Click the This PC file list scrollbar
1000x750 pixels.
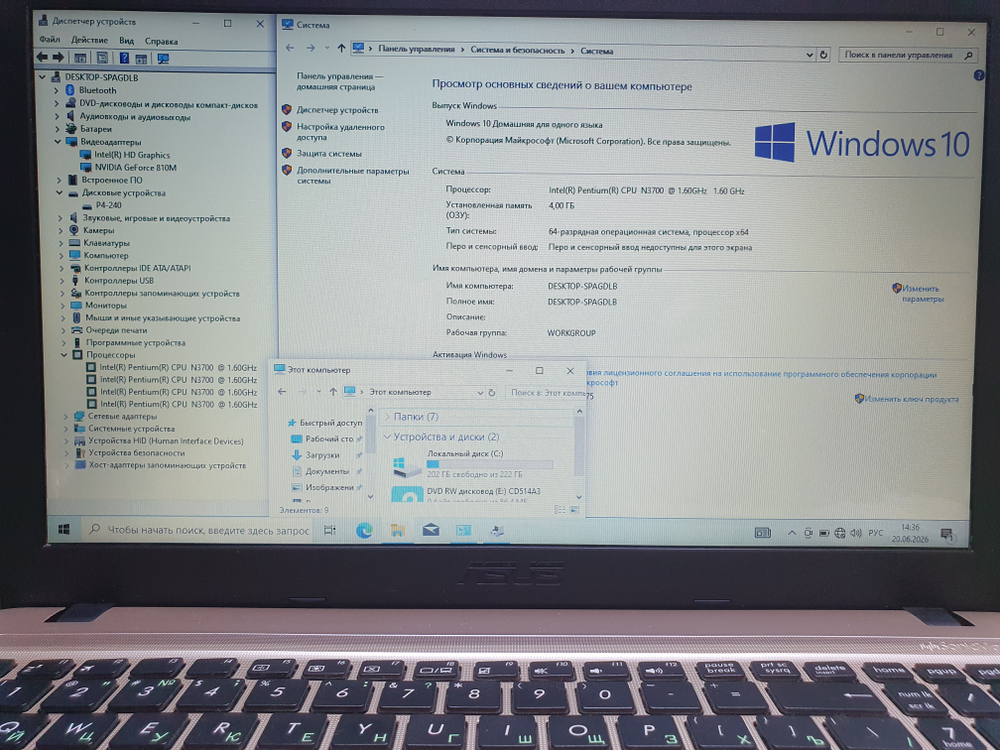tap(579, 454)
